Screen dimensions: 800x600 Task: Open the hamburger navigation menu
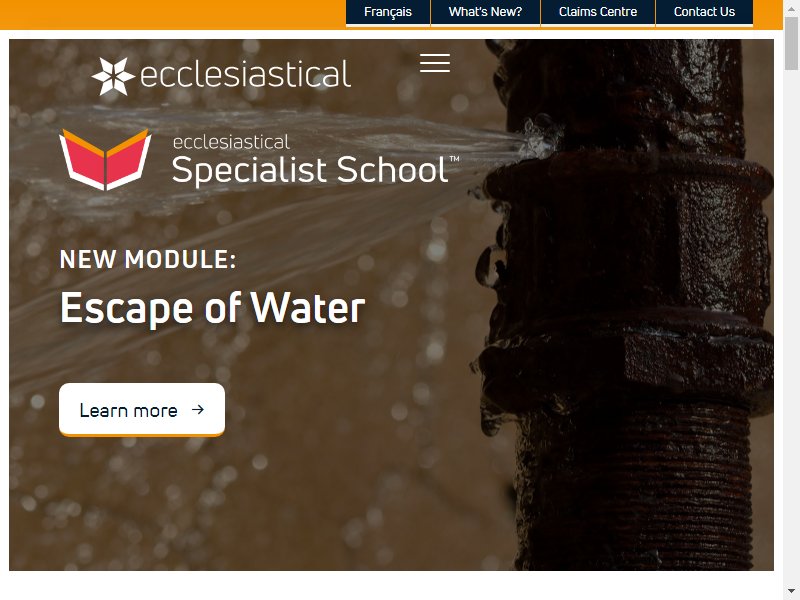(x=435, y=63)
